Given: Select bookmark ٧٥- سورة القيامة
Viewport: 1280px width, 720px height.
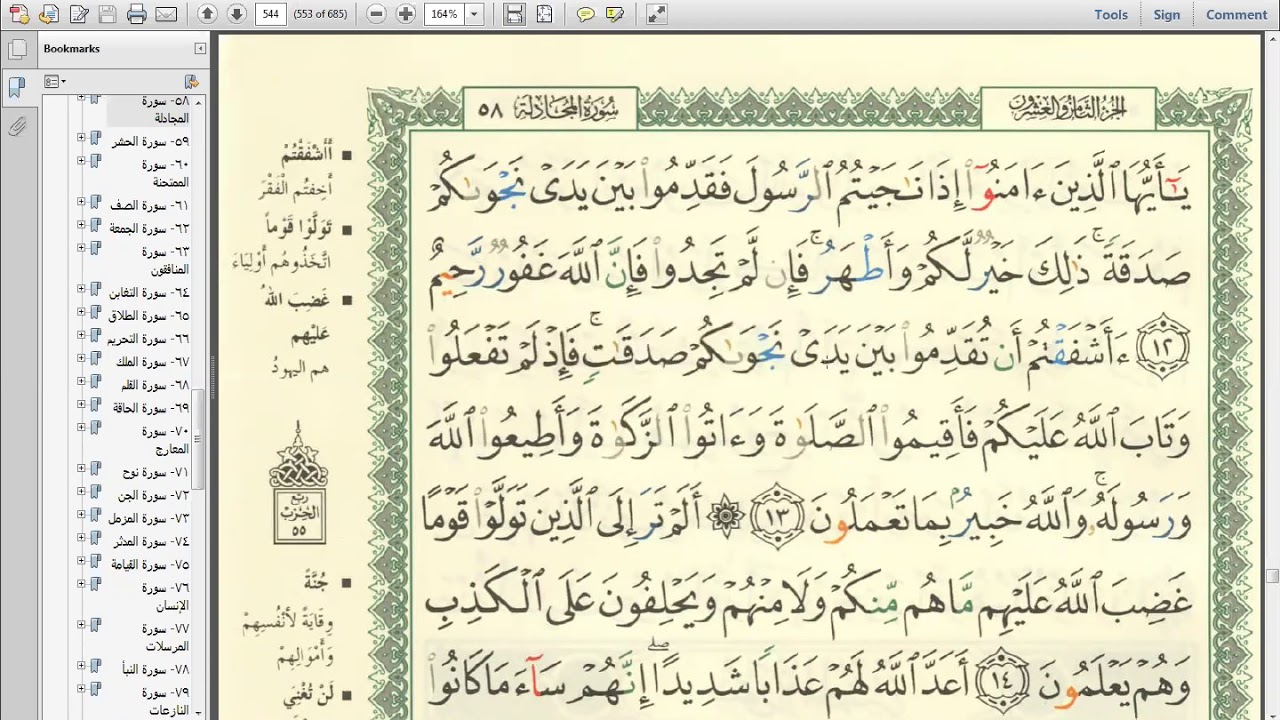Looking at the screenshot, I should click(150, 564).
